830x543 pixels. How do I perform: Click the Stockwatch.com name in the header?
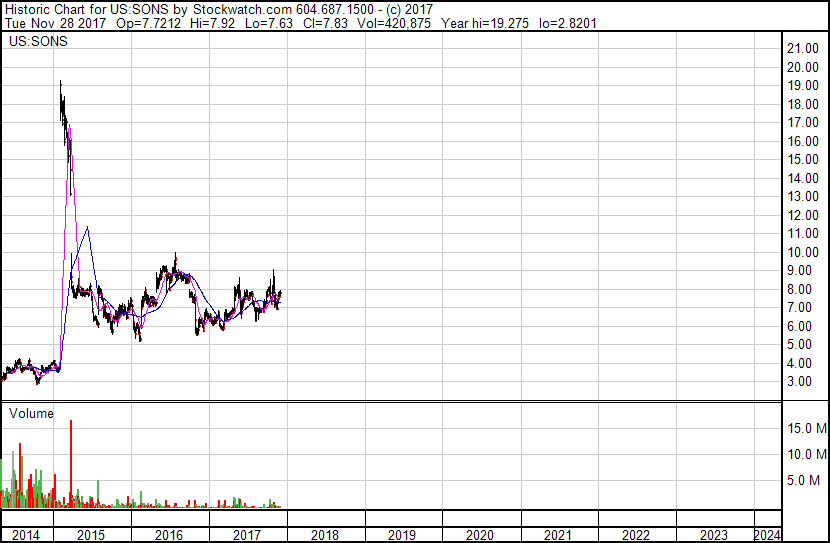tap(241, 10)
